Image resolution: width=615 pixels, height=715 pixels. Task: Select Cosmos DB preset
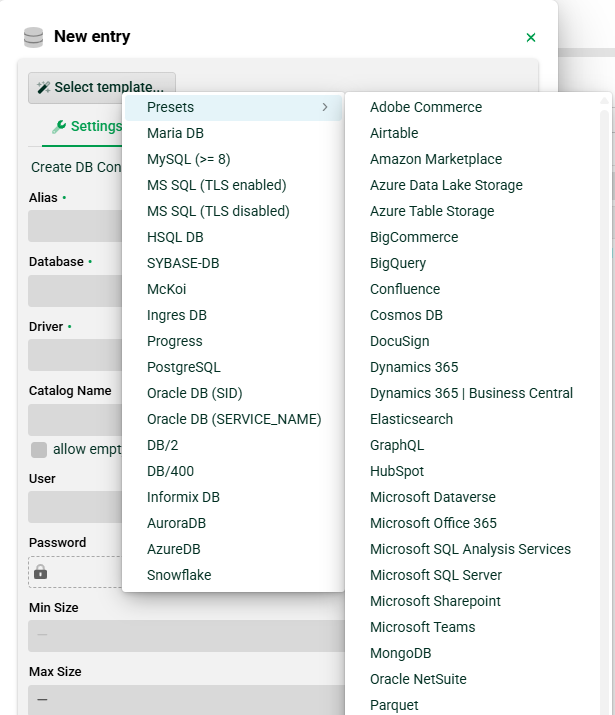[x=473, y=315]
